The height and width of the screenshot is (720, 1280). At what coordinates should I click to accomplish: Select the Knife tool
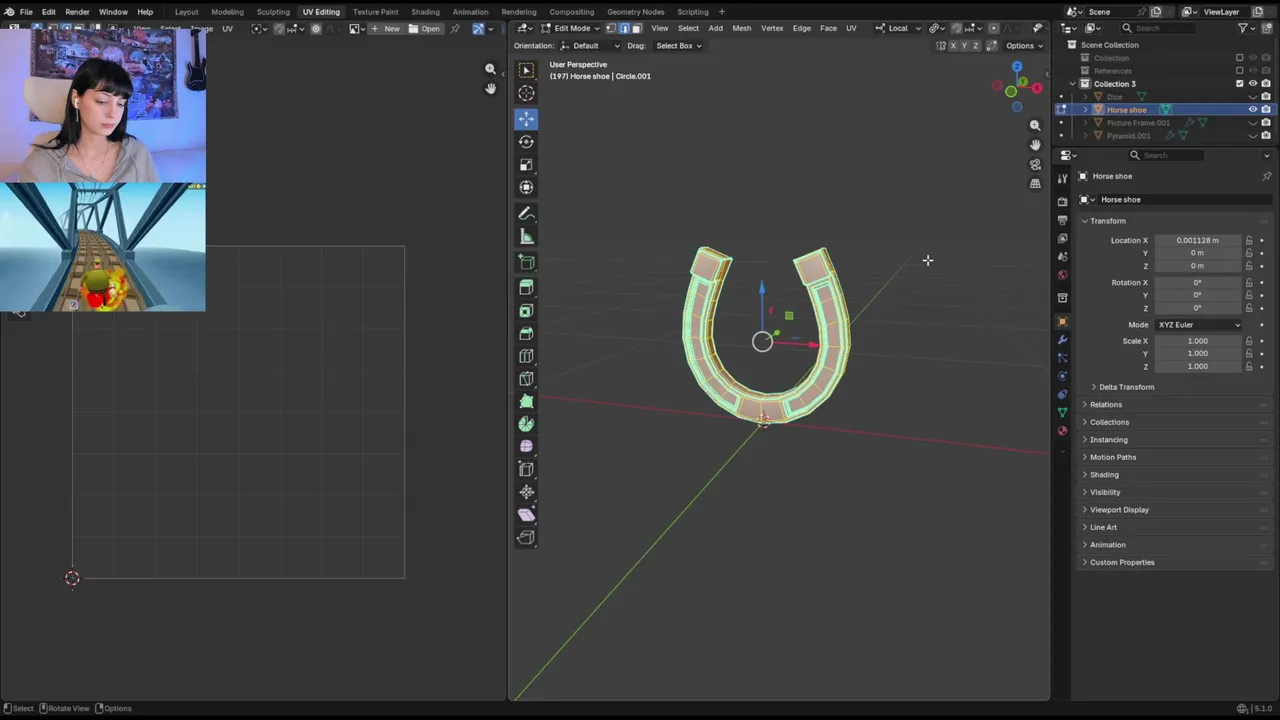tap(526, 379)
